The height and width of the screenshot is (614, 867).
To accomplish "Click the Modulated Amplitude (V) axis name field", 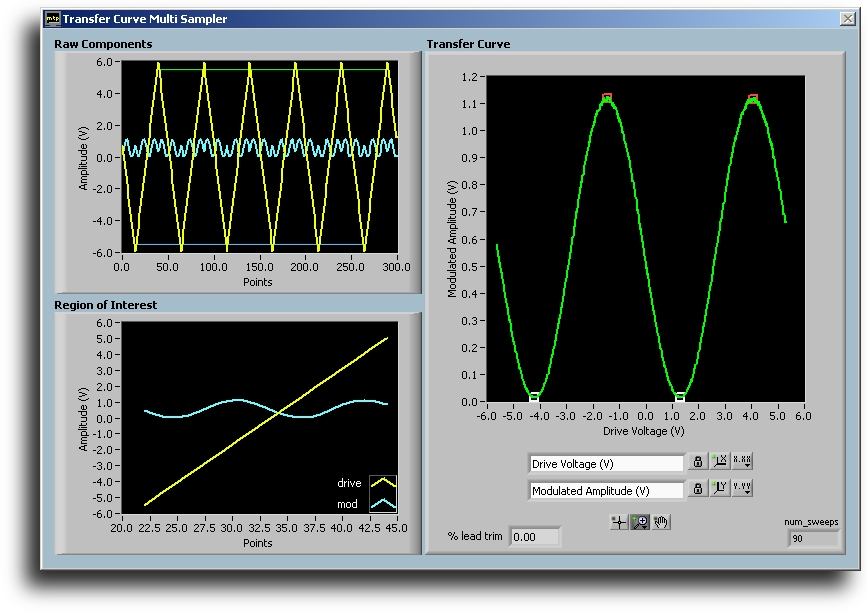I will tap(605, 490).
